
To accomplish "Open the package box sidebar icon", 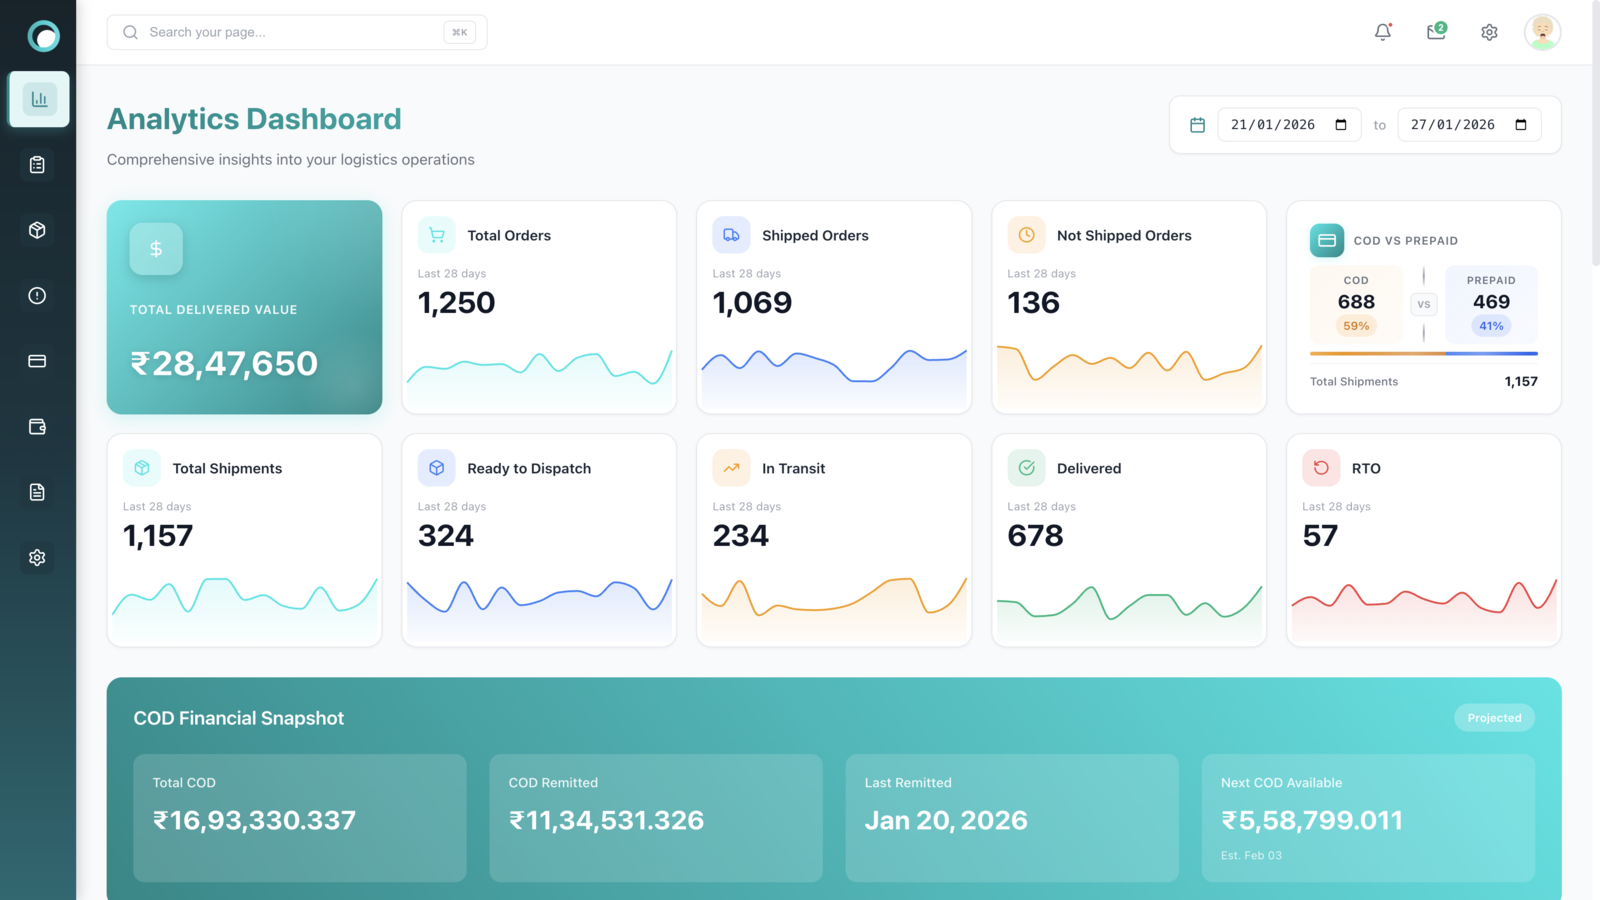I will 37,230.
